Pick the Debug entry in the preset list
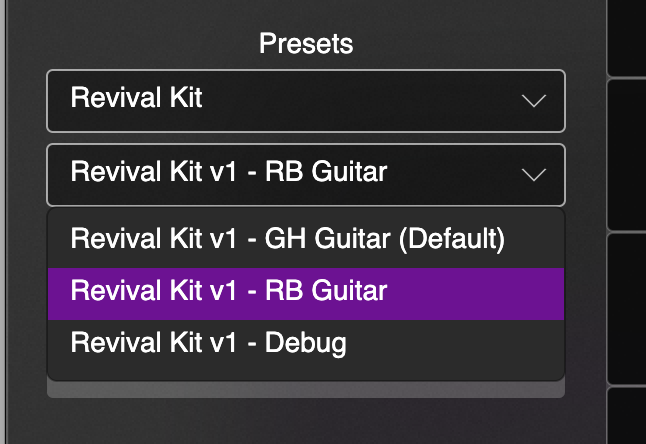 click(208, 344)
